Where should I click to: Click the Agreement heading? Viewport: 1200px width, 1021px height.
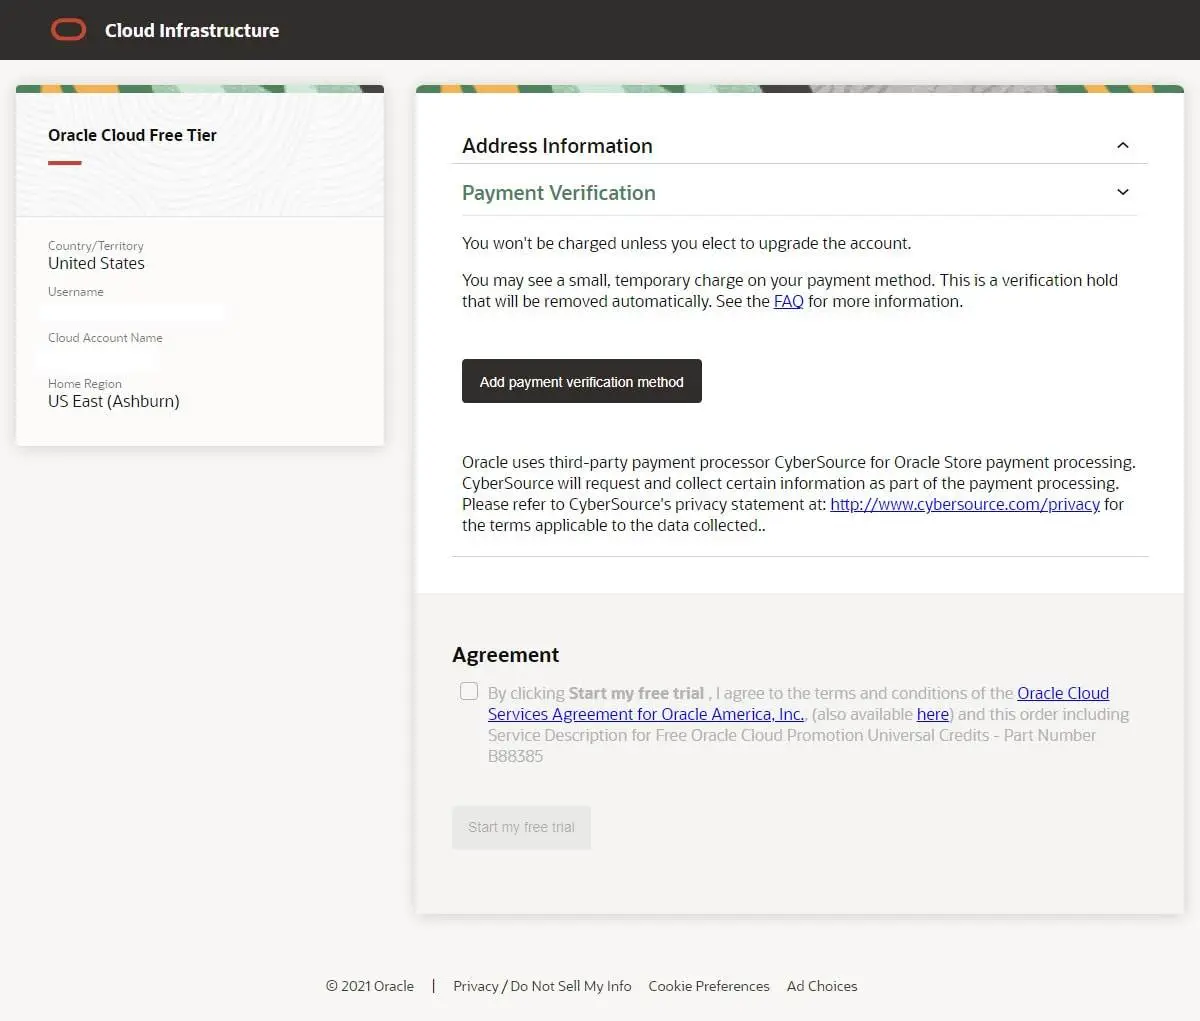tap(505, 655)
